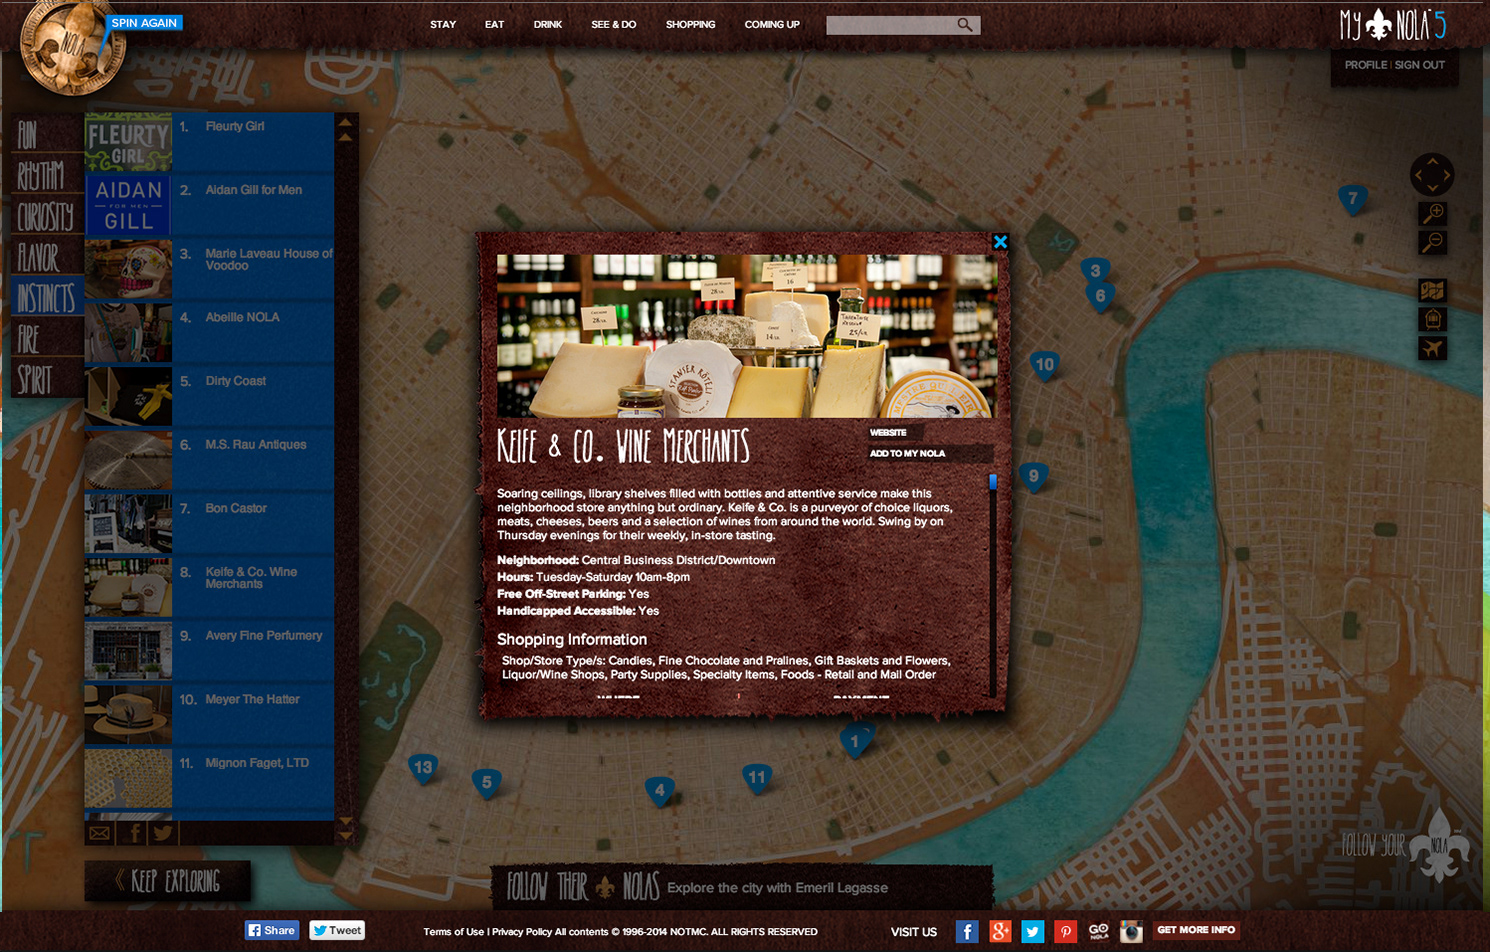Share list via sidebar Twitter icon
The image size is (1490, 952).
pos(163,832)
